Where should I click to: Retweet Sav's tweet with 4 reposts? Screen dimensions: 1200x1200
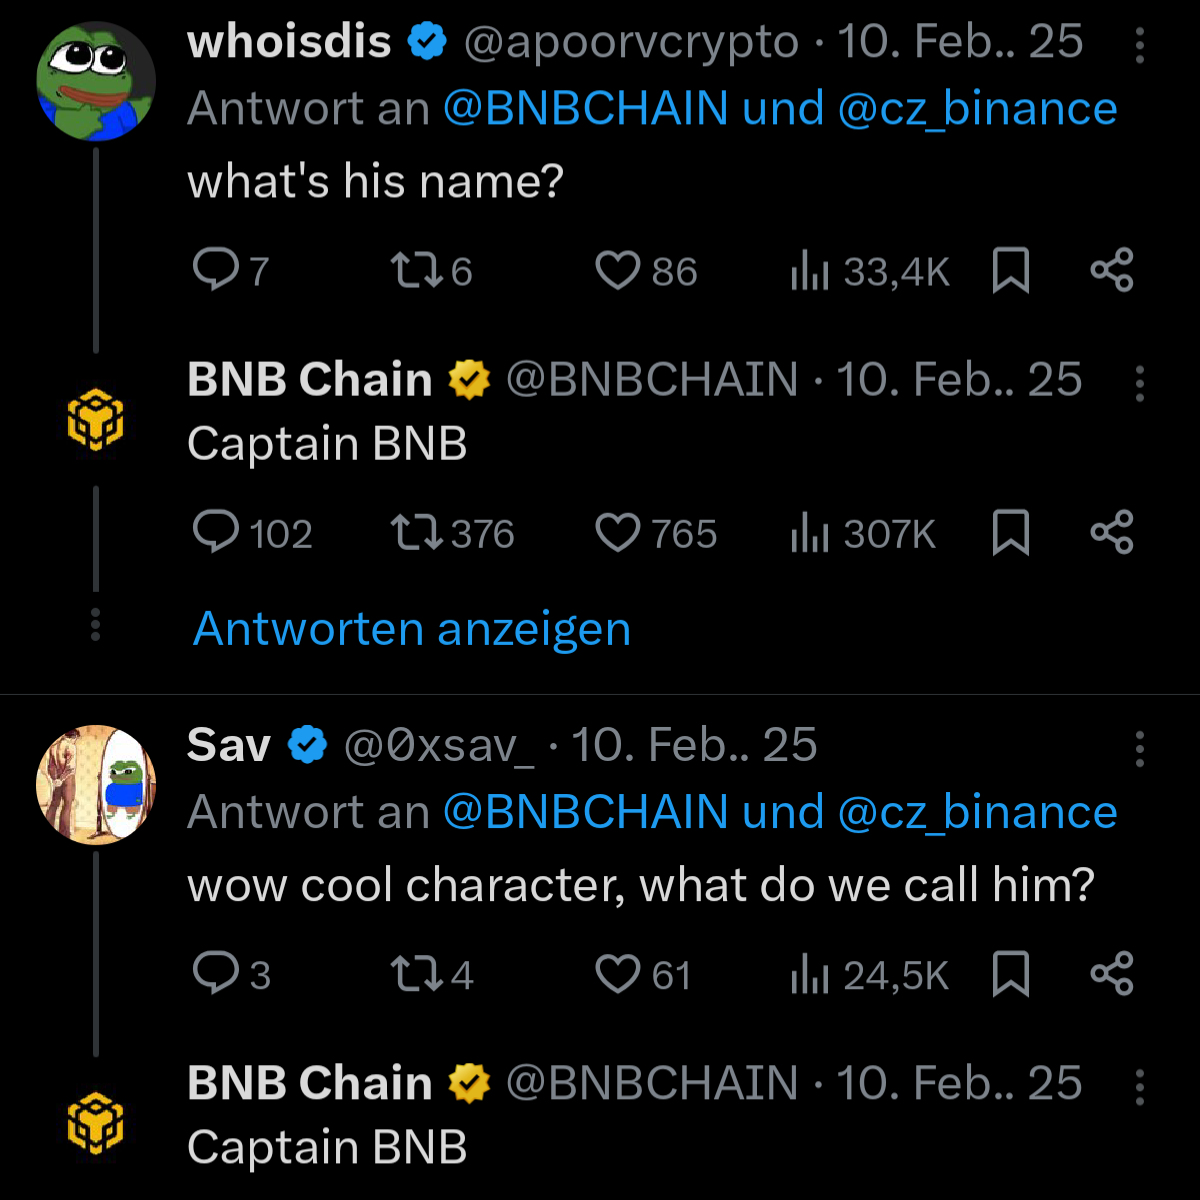click(x=417, y=975)
